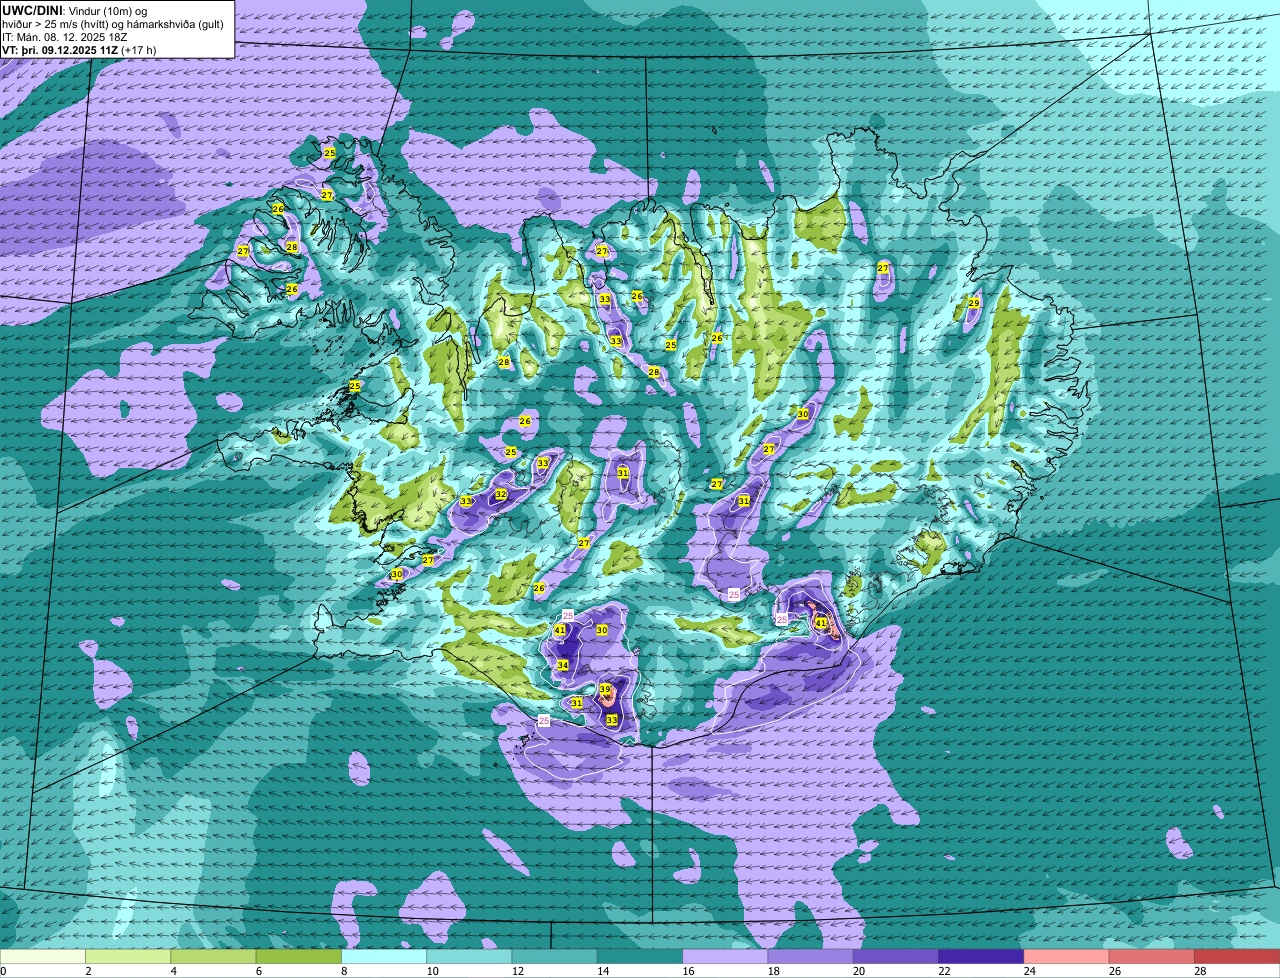Viewport: 1280px width, 978px height.
Task: Click the pale yellow legend swatch below 2
Action: (44, 957)
